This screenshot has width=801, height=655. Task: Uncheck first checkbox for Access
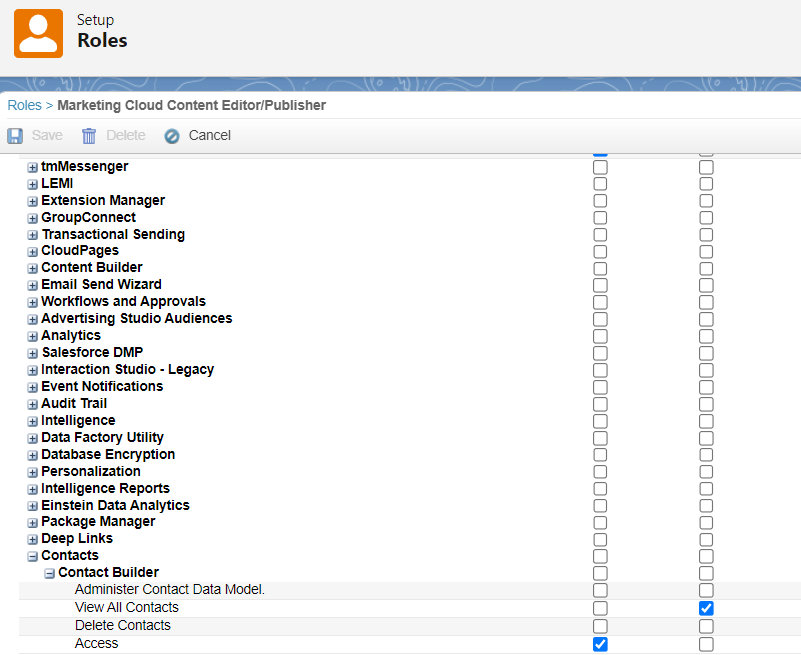click(600, 644)
